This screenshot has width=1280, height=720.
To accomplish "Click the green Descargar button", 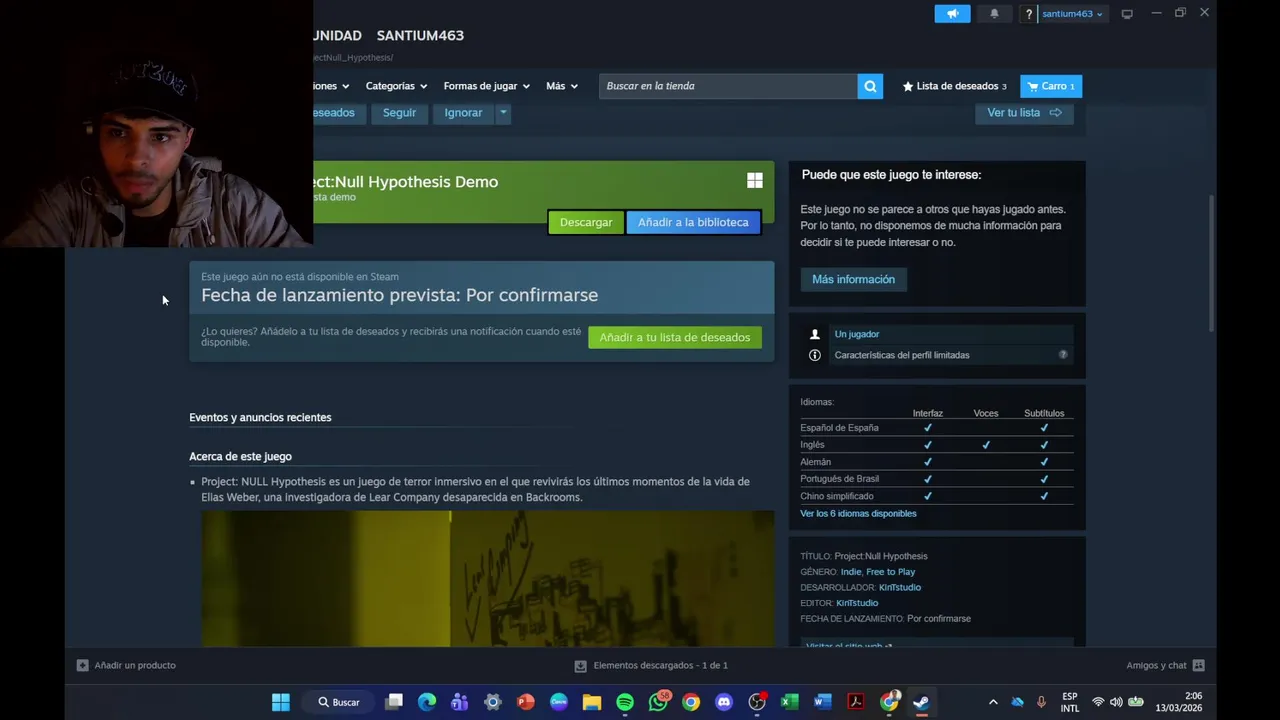I will pos(586,222).
